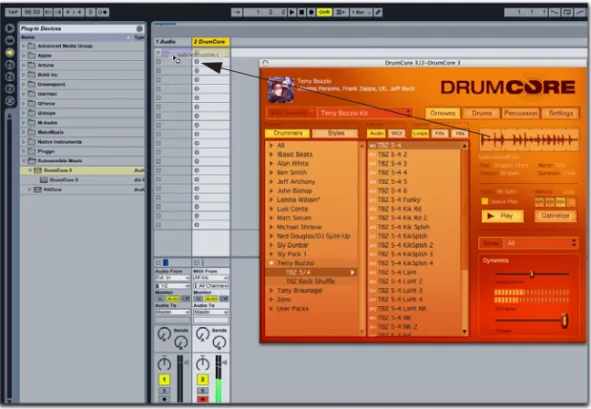
Task: Collapse the DrumCore 3 tree item
Action: click(x=30, y=170)
